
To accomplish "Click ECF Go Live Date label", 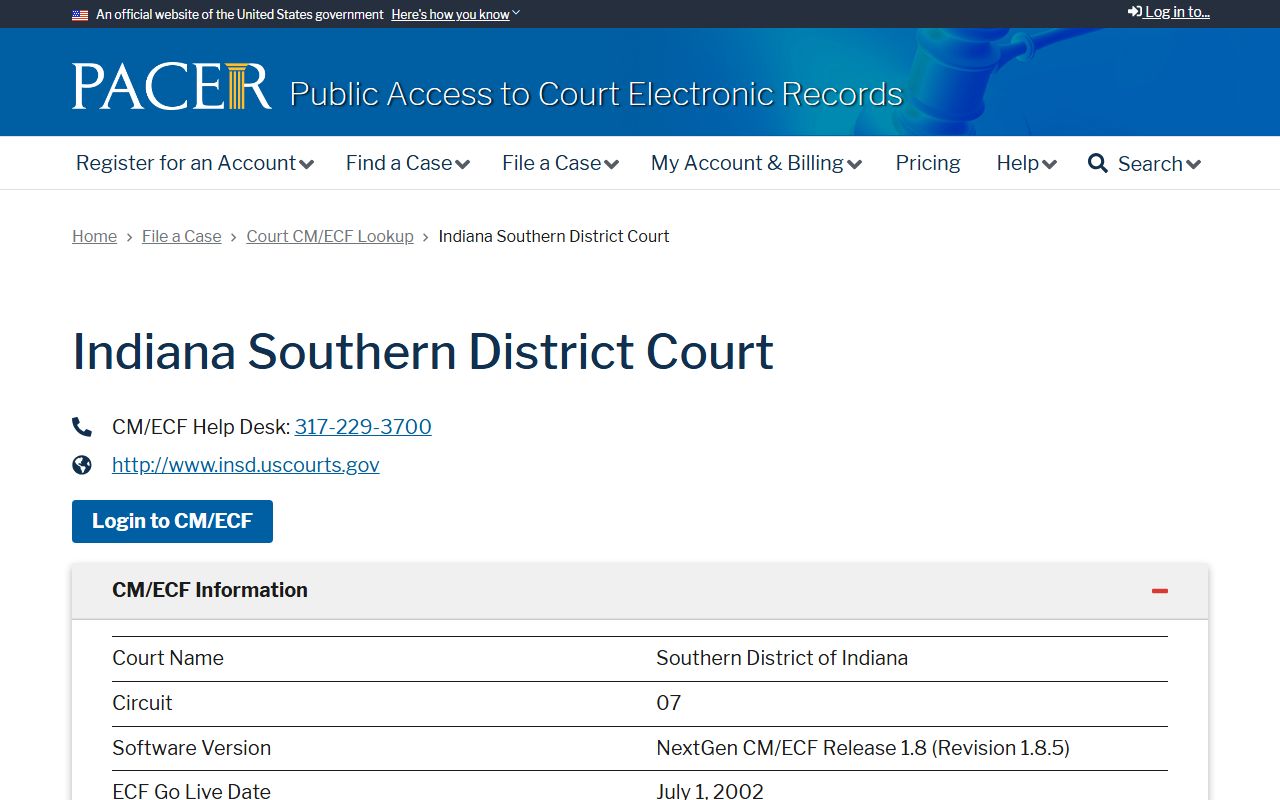I will 191,791.
